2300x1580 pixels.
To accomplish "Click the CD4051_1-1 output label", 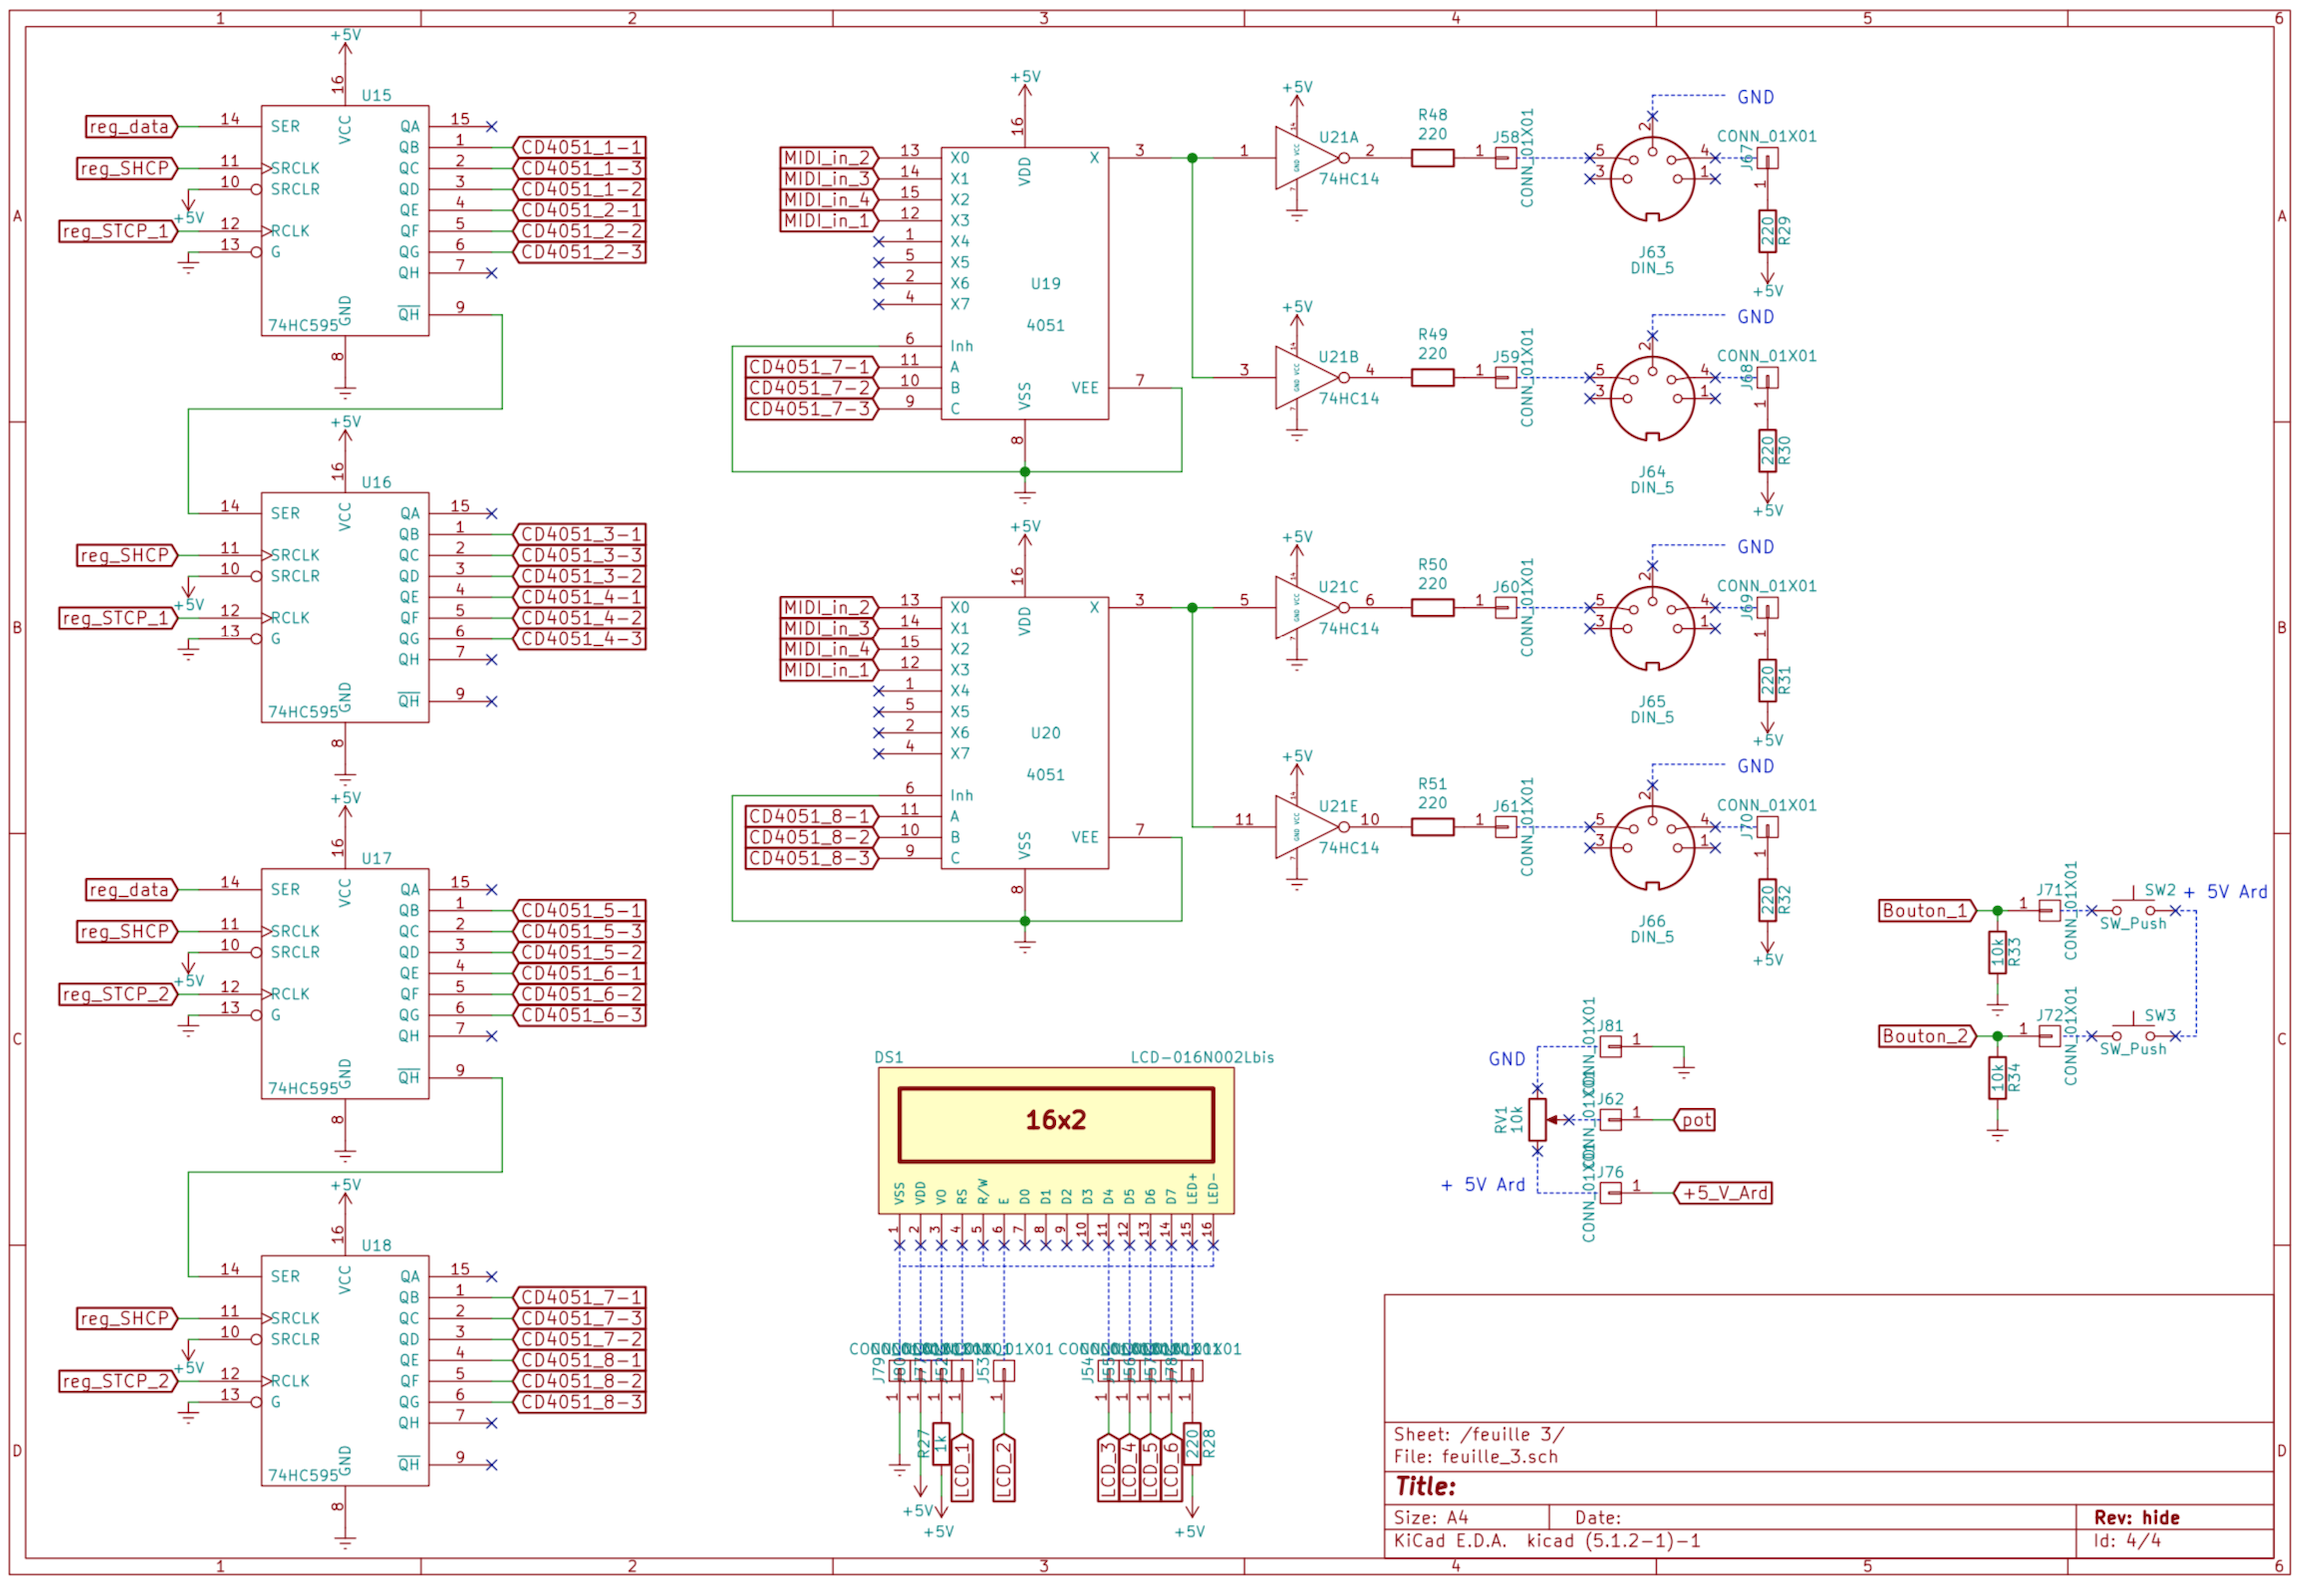I will [580, 147].
